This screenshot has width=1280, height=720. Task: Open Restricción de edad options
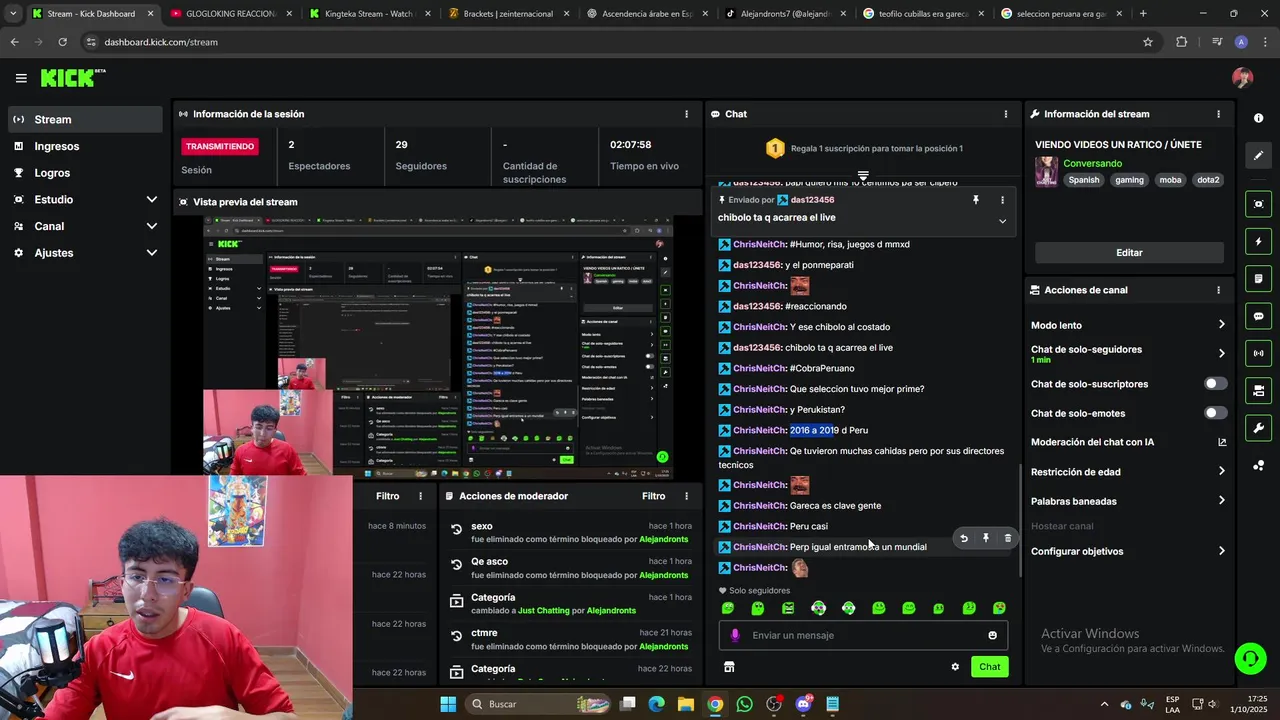pos(1129,472)
